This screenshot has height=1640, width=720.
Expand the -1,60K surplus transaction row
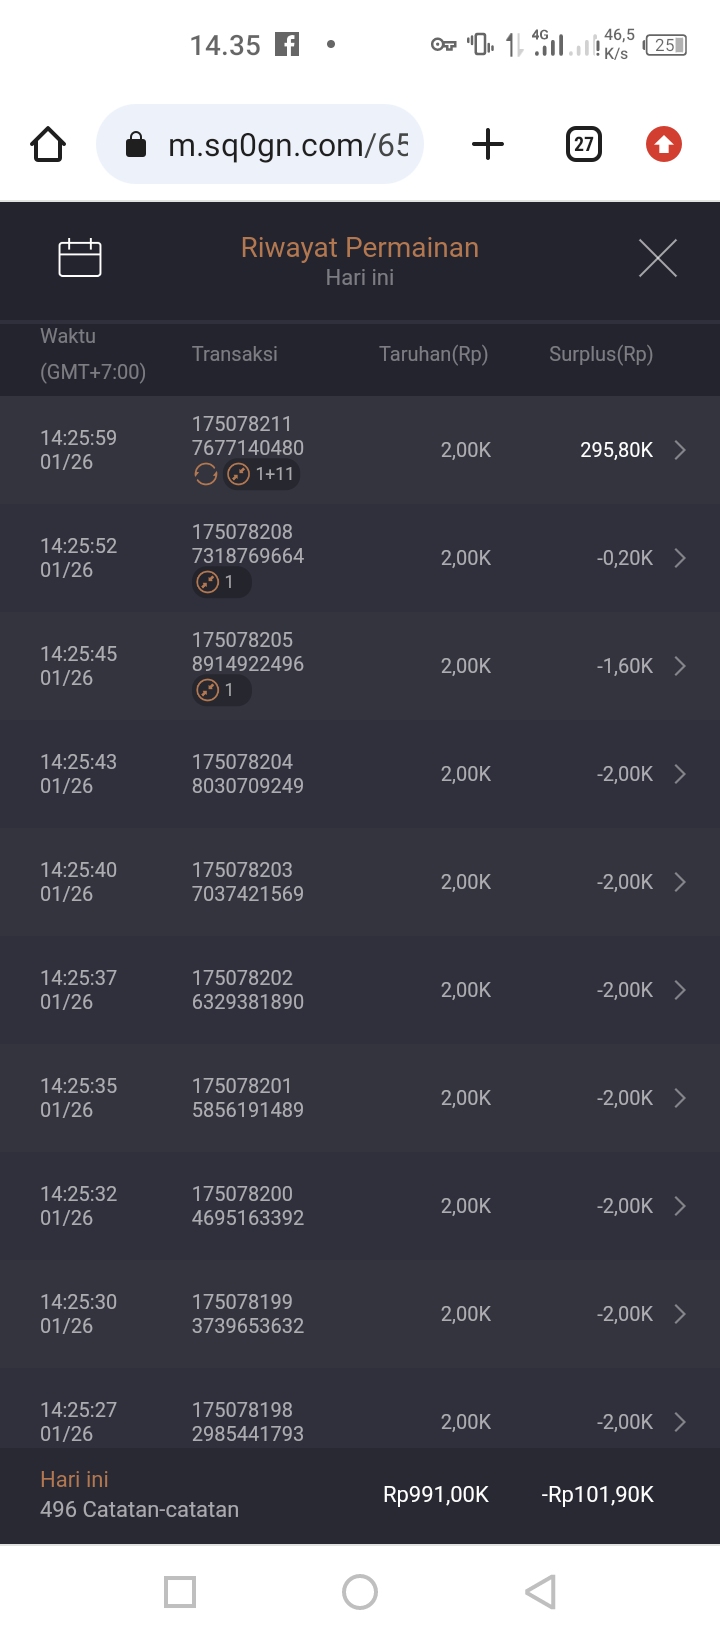coord(680,666)
